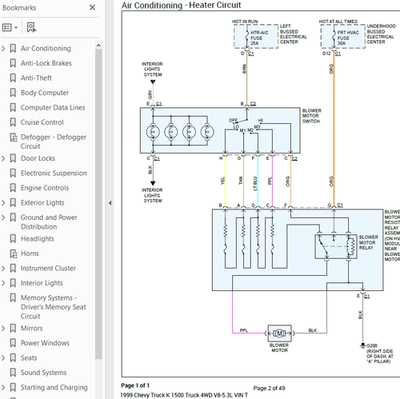The height and width of the screenshot is (399, 400).
Task: Expand Ground and Power Distribution bookmark
Action: click(3, 218)
